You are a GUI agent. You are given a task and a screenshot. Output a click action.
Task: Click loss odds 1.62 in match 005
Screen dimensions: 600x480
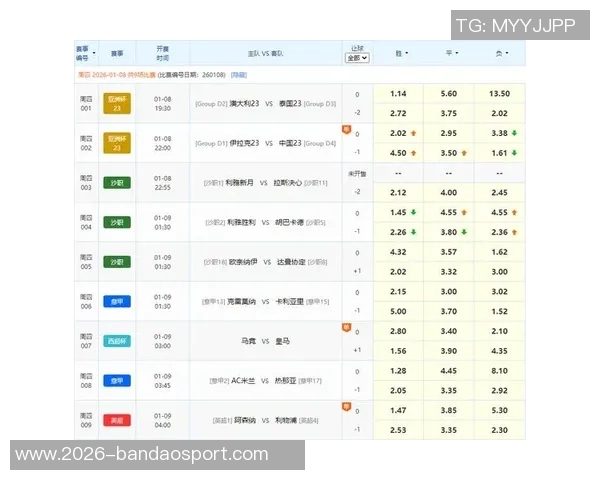(x=499, y=252)
